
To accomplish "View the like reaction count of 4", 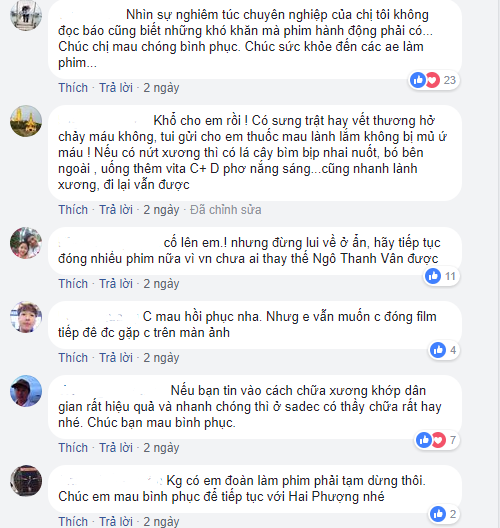I will (443, 350).
